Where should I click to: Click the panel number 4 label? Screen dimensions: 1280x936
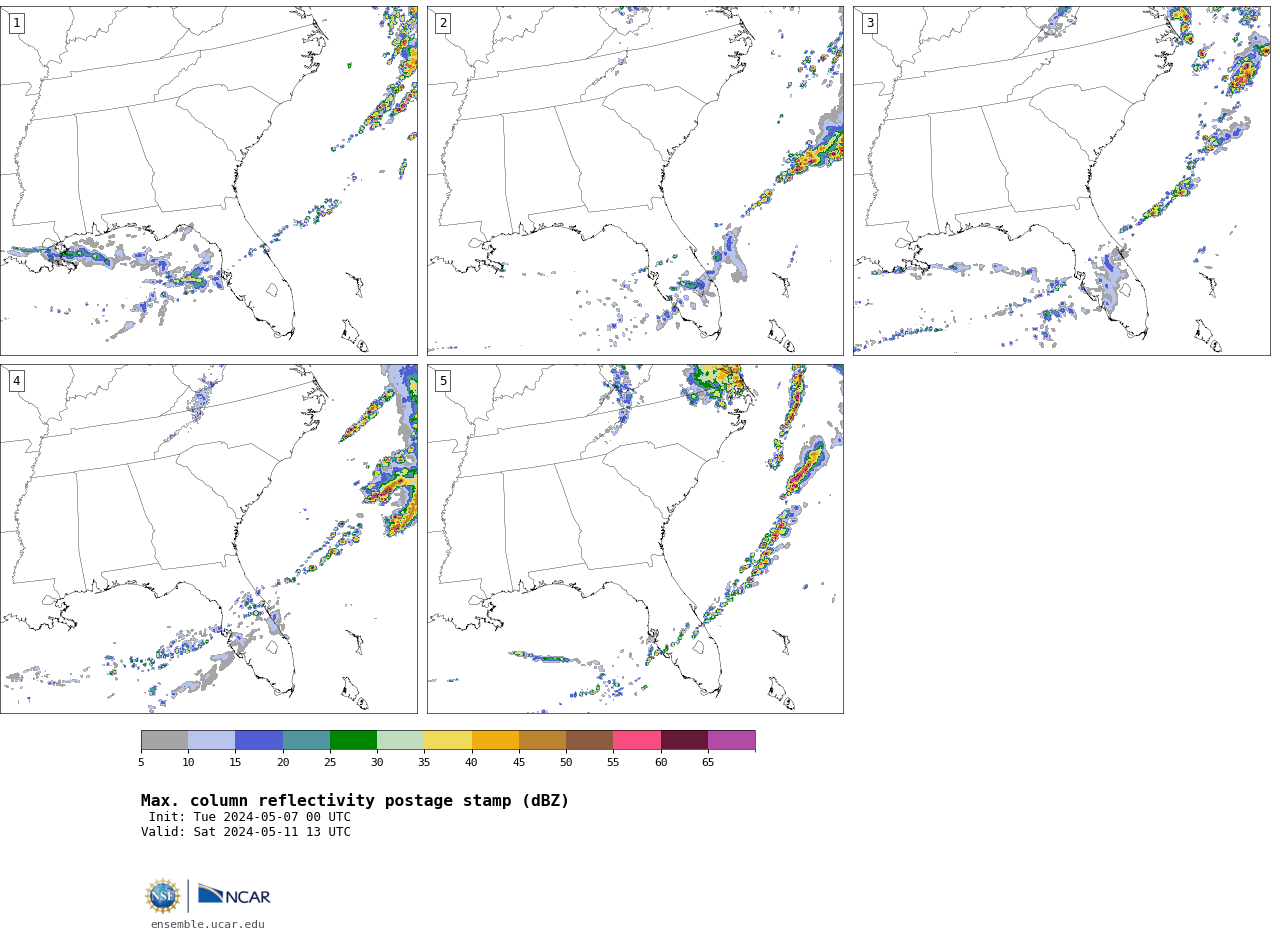pyautogui.click(x=16, y=381)
